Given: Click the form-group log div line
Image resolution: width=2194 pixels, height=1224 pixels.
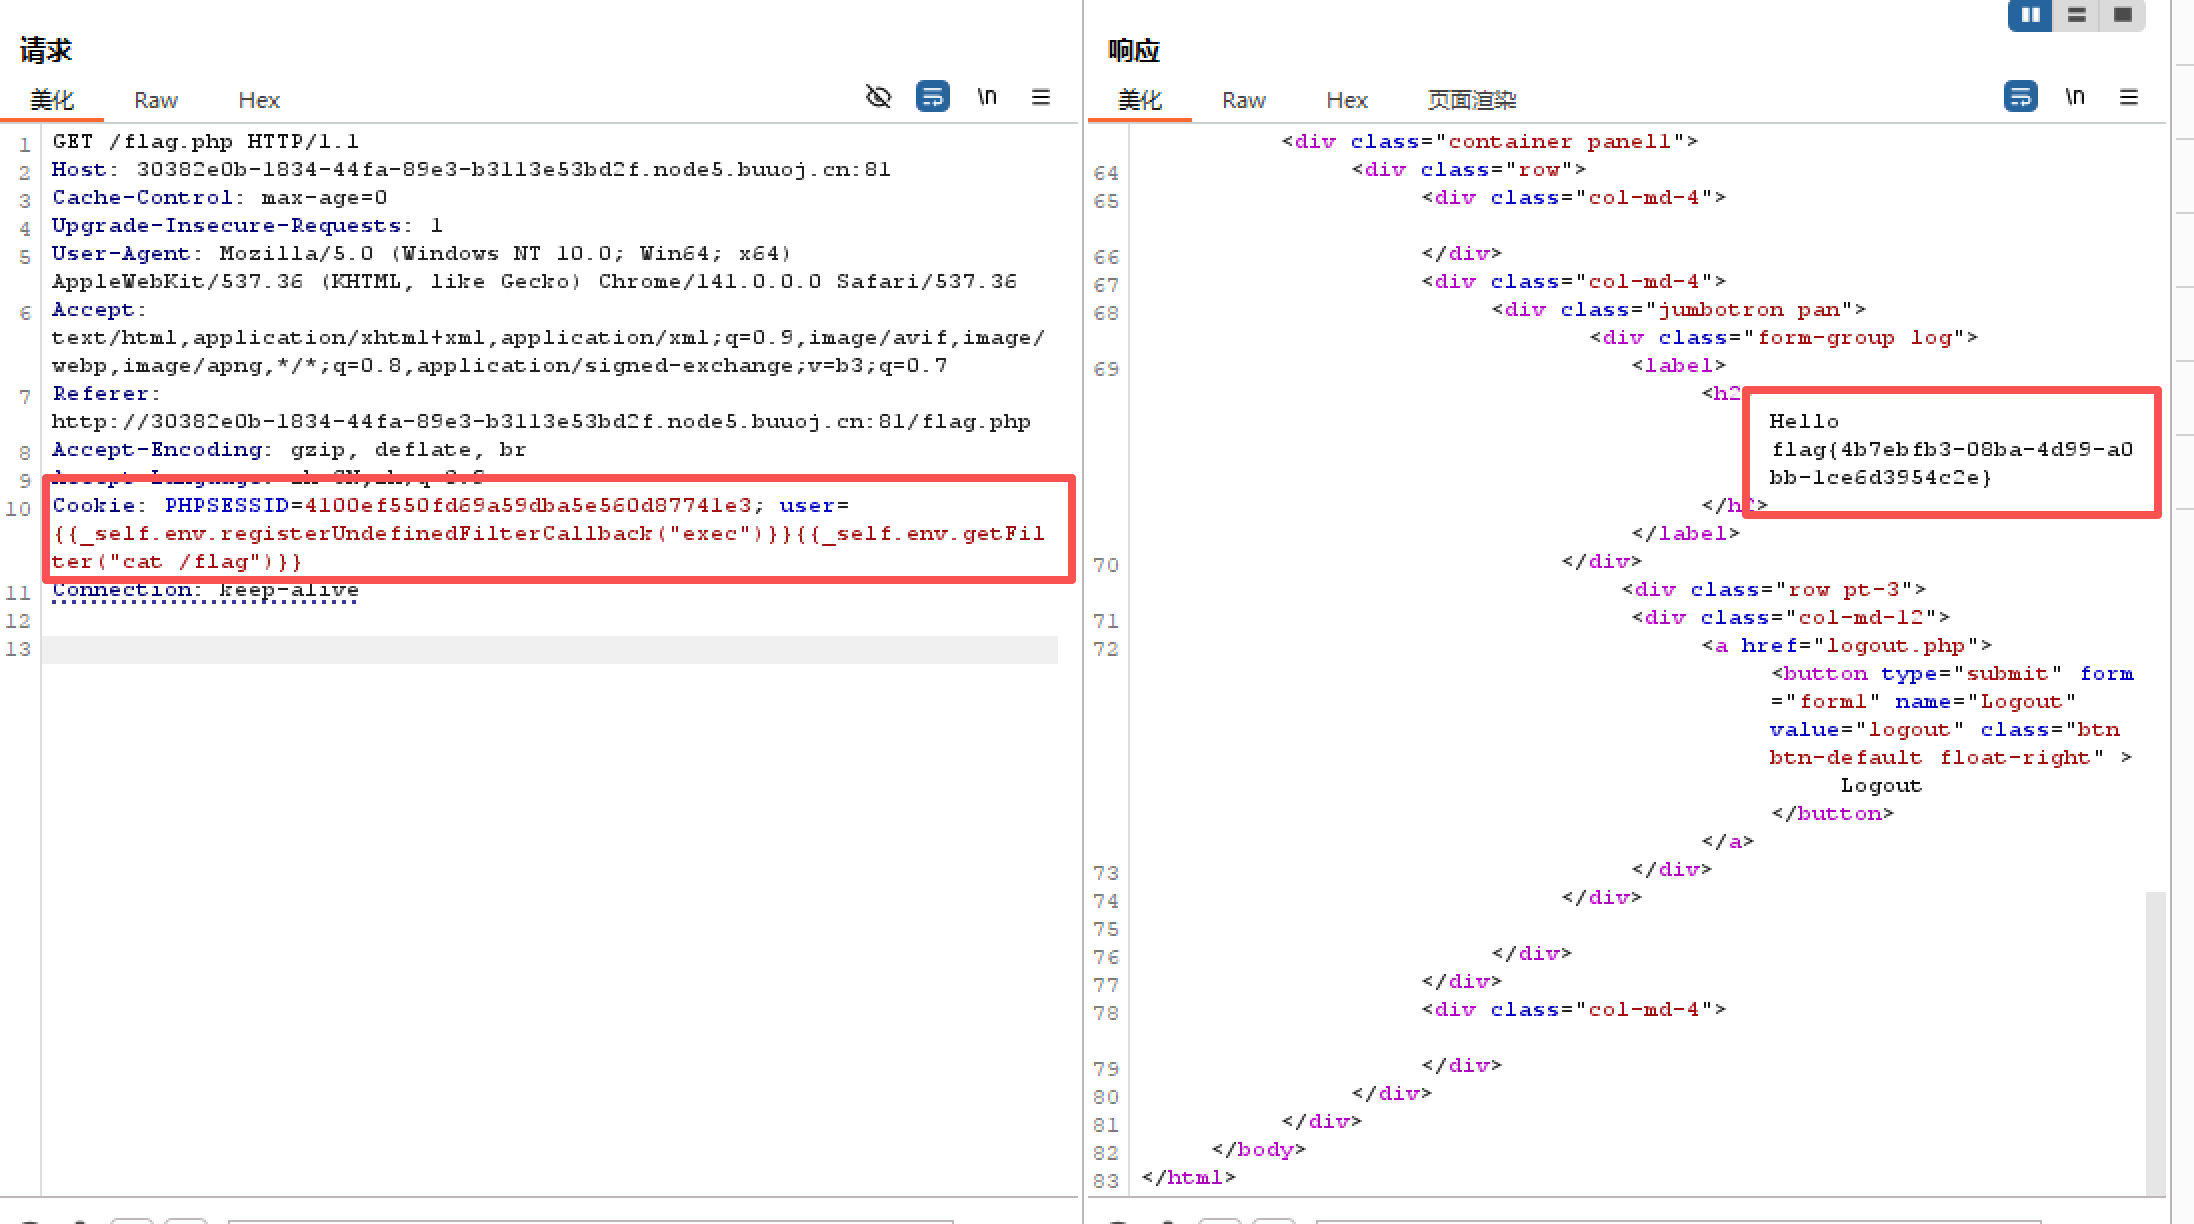Looking at the screenshot, I should (1784, 338).
